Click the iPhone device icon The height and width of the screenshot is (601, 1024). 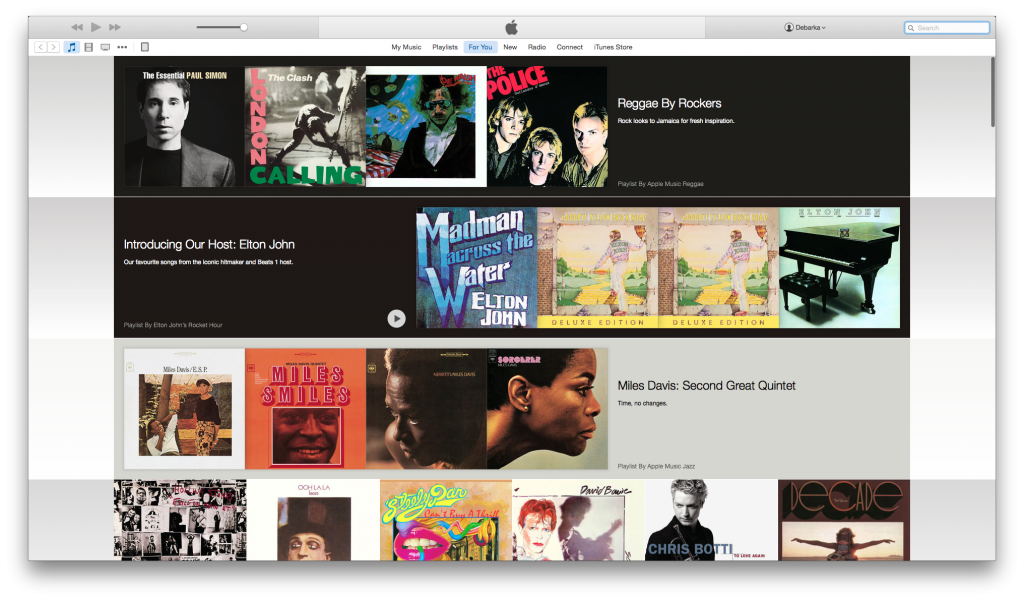tap(145, 47)
